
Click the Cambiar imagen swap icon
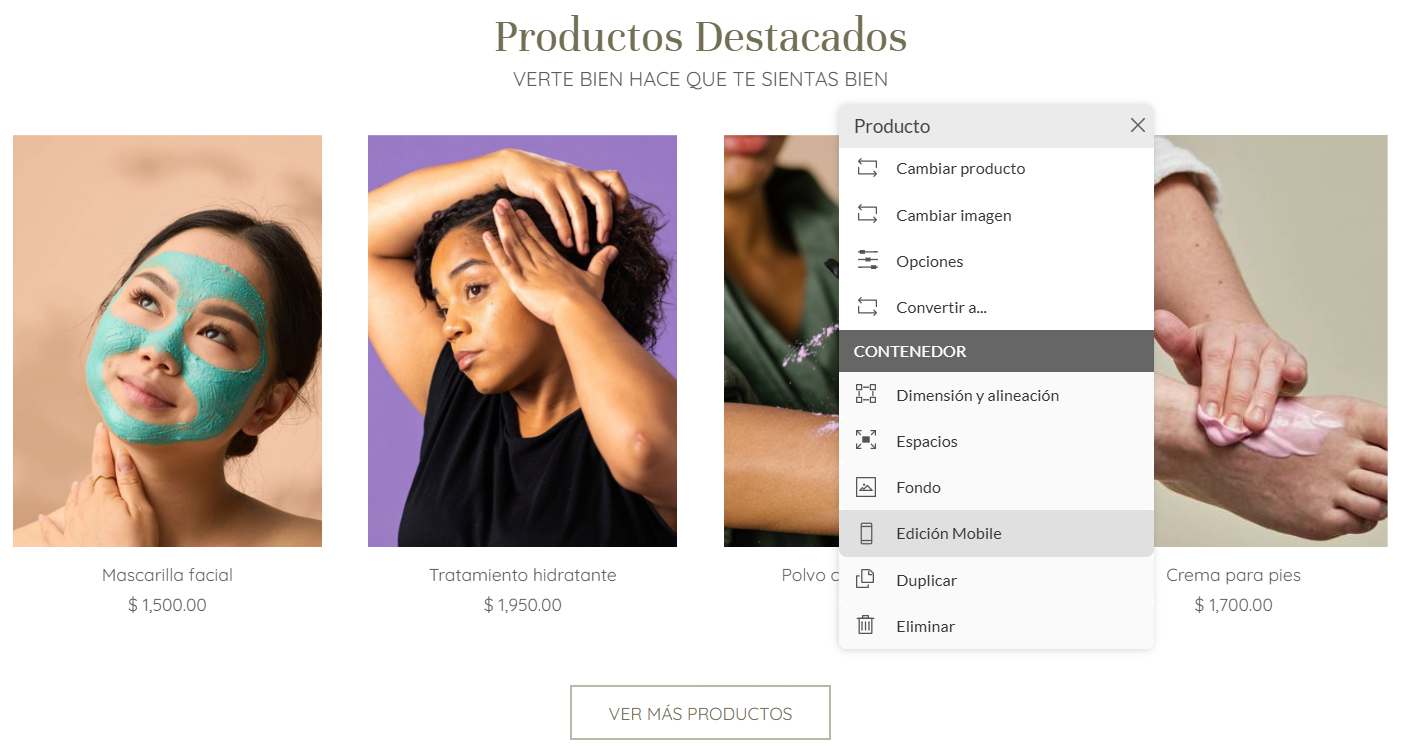(x=867, y=215)
